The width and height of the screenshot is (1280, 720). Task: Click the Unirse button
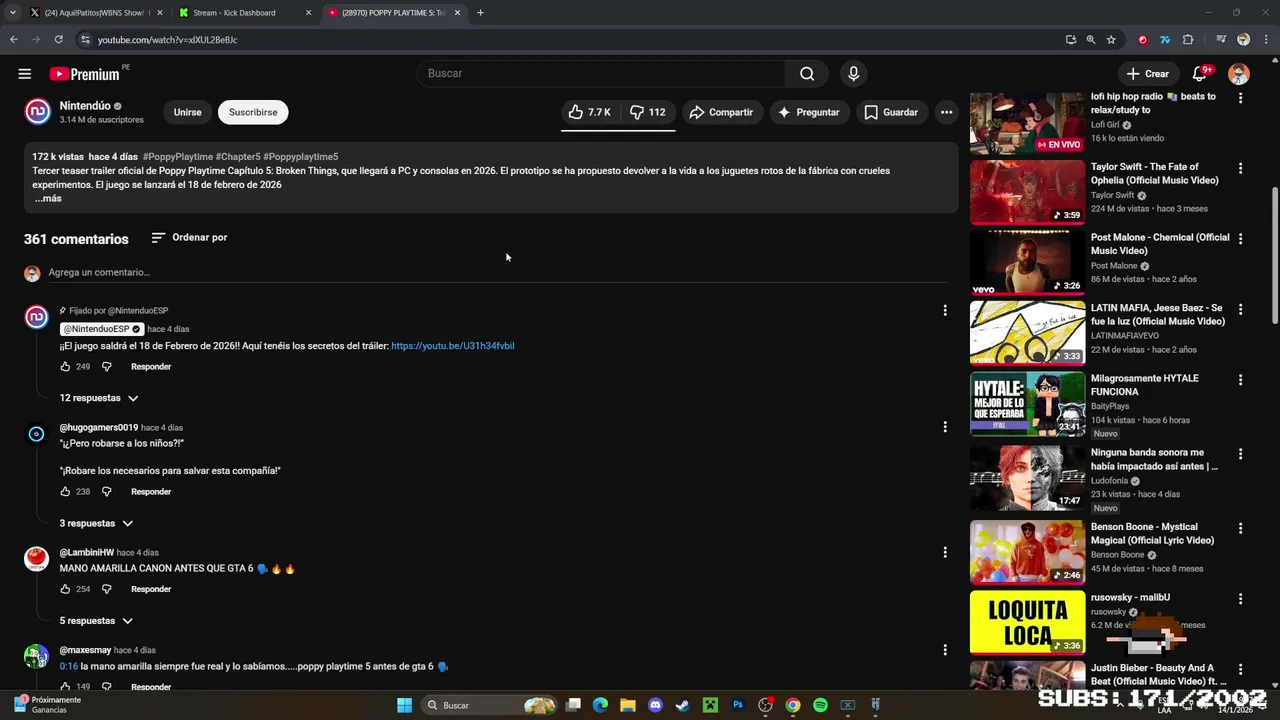[x=187, y=112]
